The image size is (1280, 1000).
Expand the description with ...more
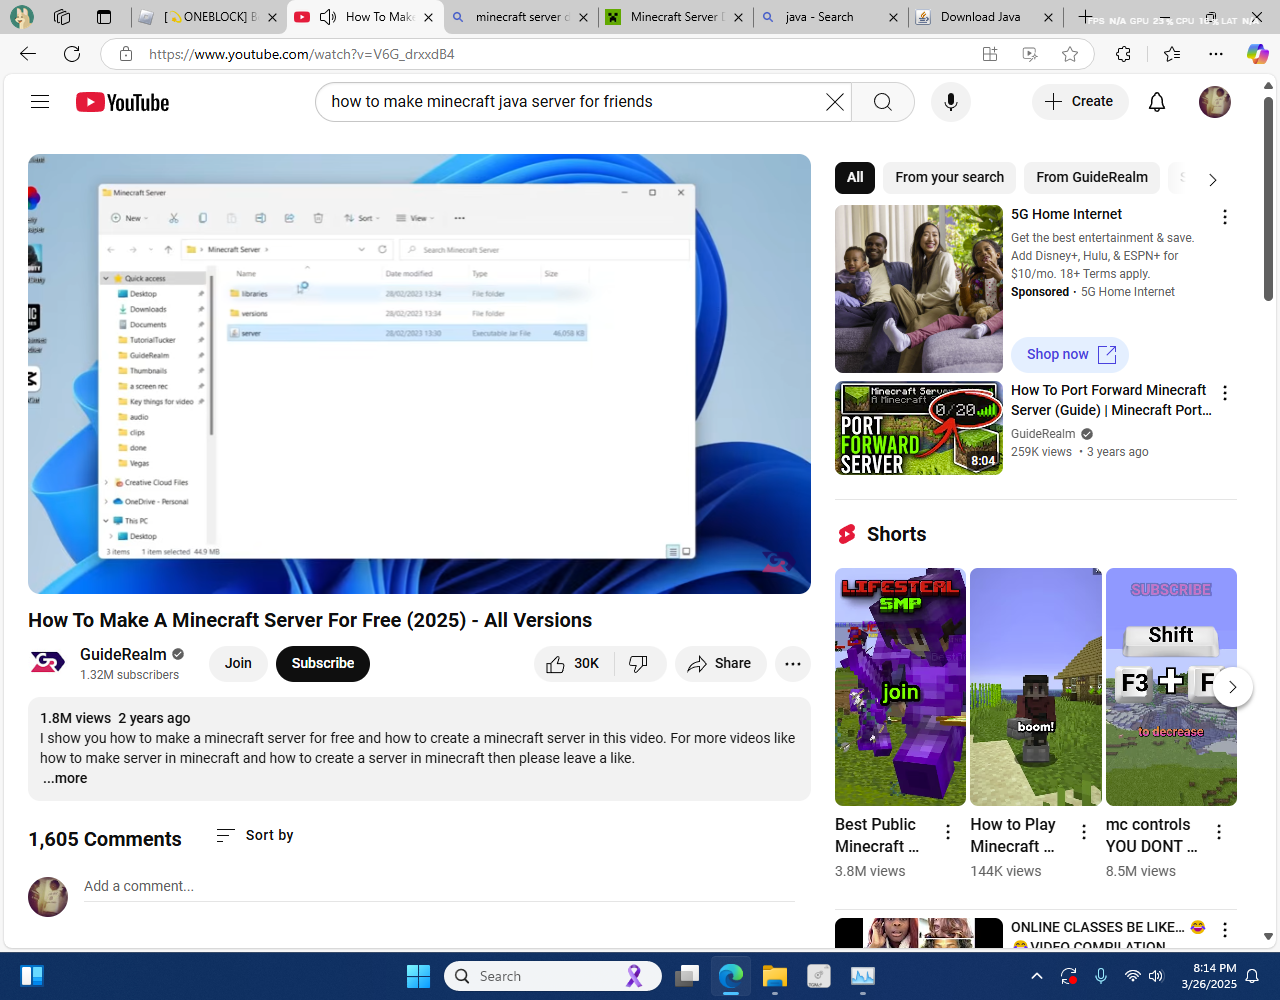pos(65,778)
